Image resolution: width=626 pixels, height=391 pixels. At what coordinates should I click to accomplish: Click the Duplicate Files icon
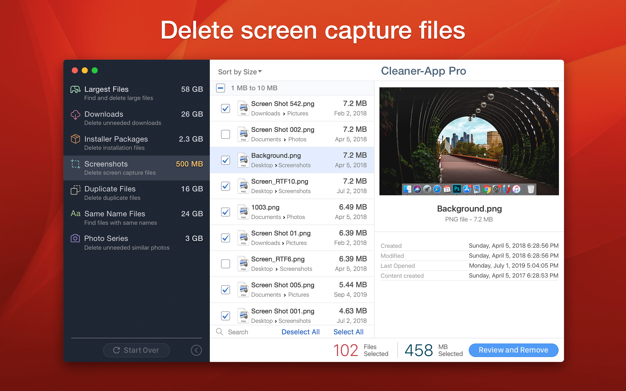(x=75, y=190)
